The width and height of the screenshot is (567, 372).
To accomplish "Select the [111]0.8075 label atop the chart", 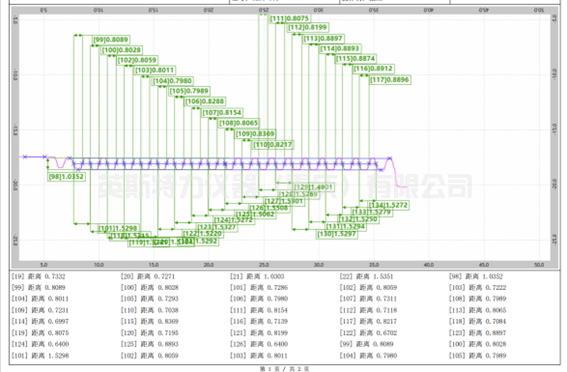I will pos(290,18).
